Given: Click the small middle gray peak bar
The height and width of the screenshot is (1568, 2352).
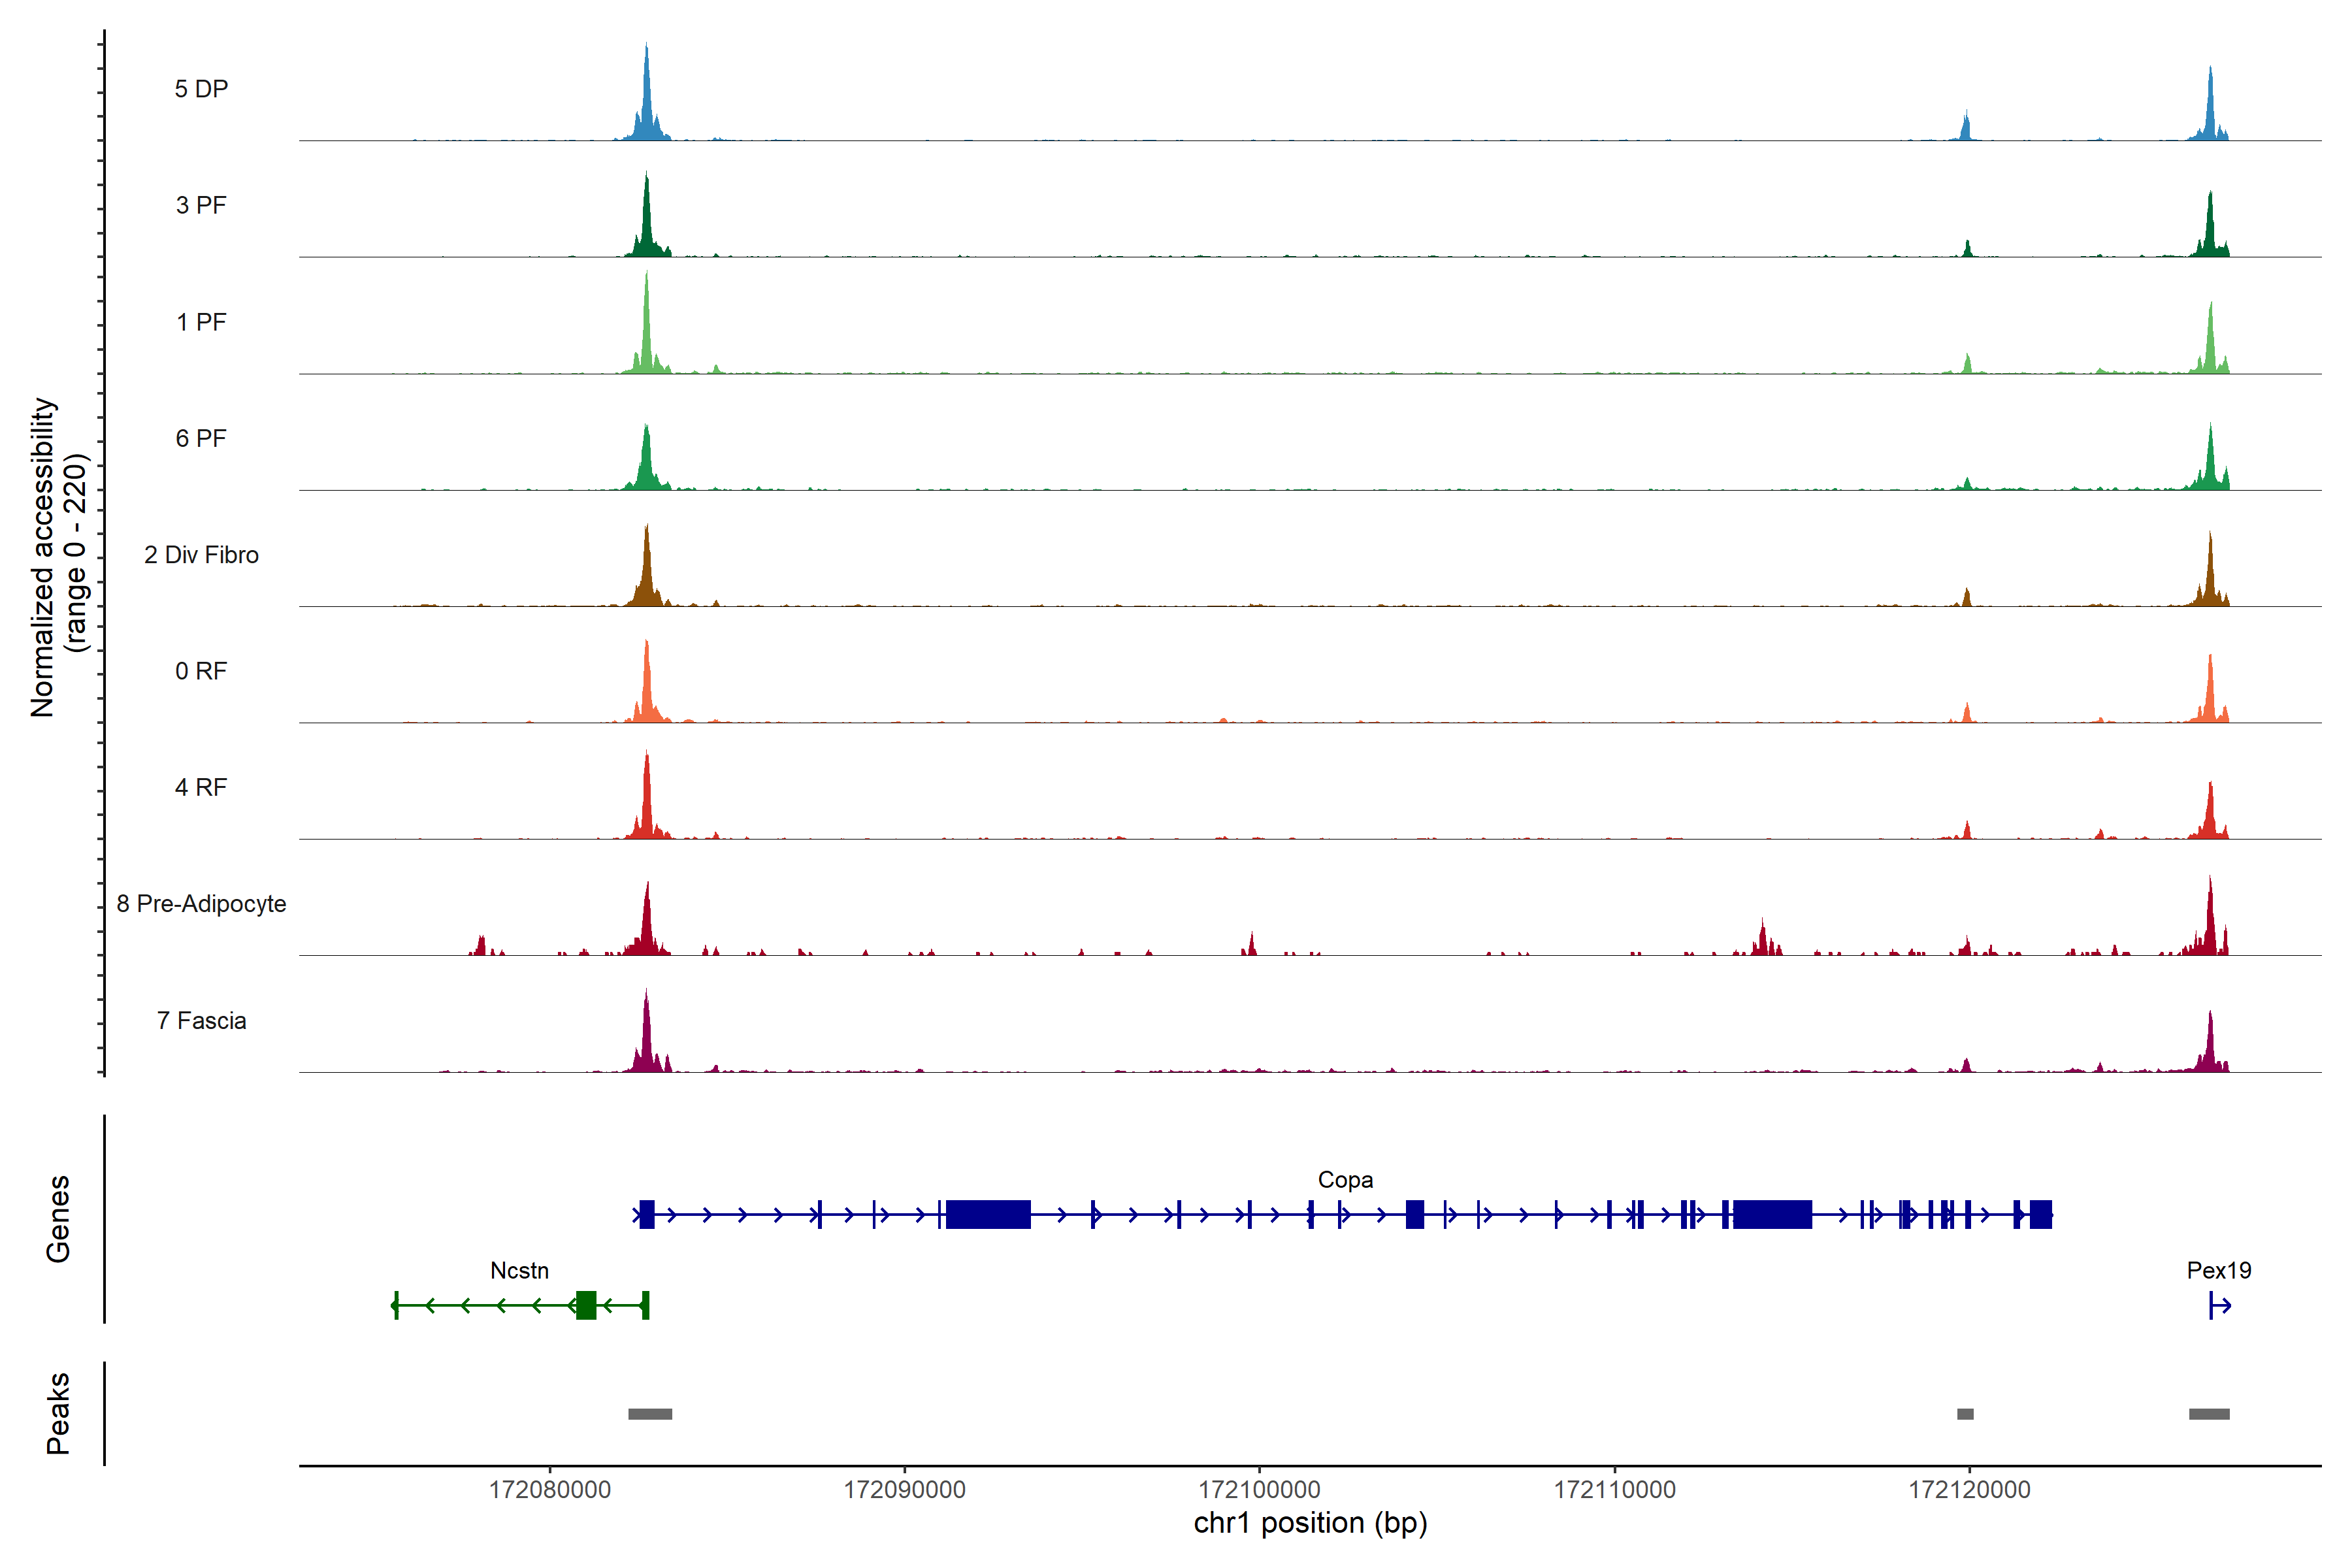Looking at the screenshot, I should coord(1965,1414).
